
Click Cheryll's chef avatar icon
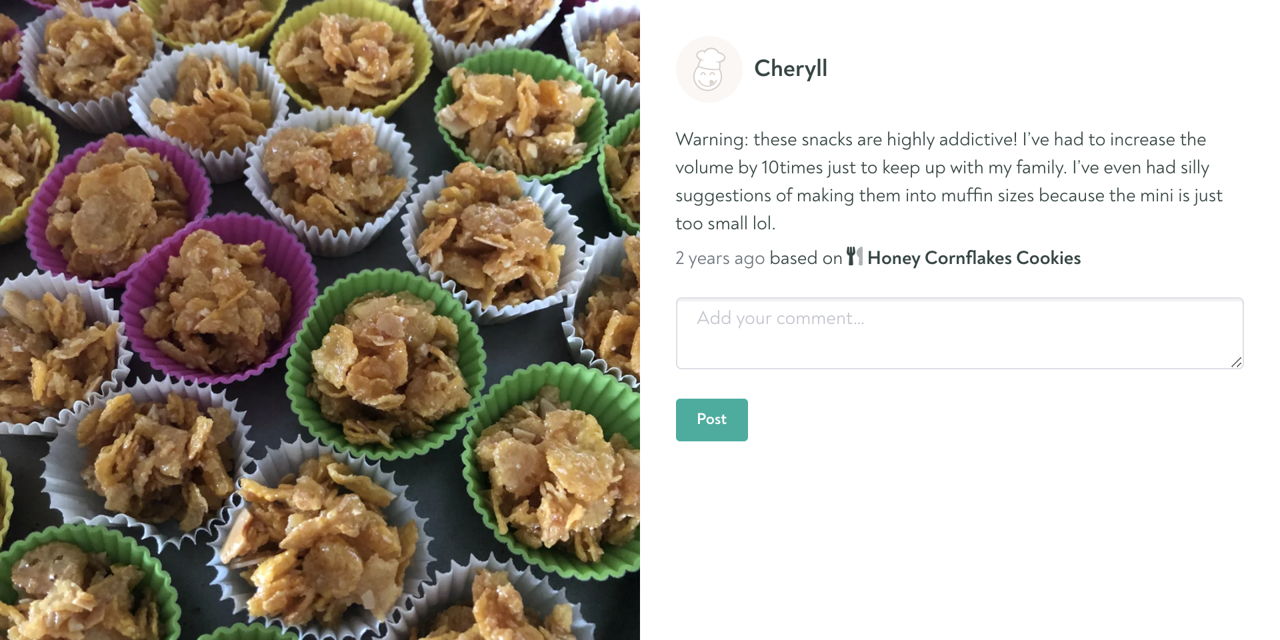(709, 69)
